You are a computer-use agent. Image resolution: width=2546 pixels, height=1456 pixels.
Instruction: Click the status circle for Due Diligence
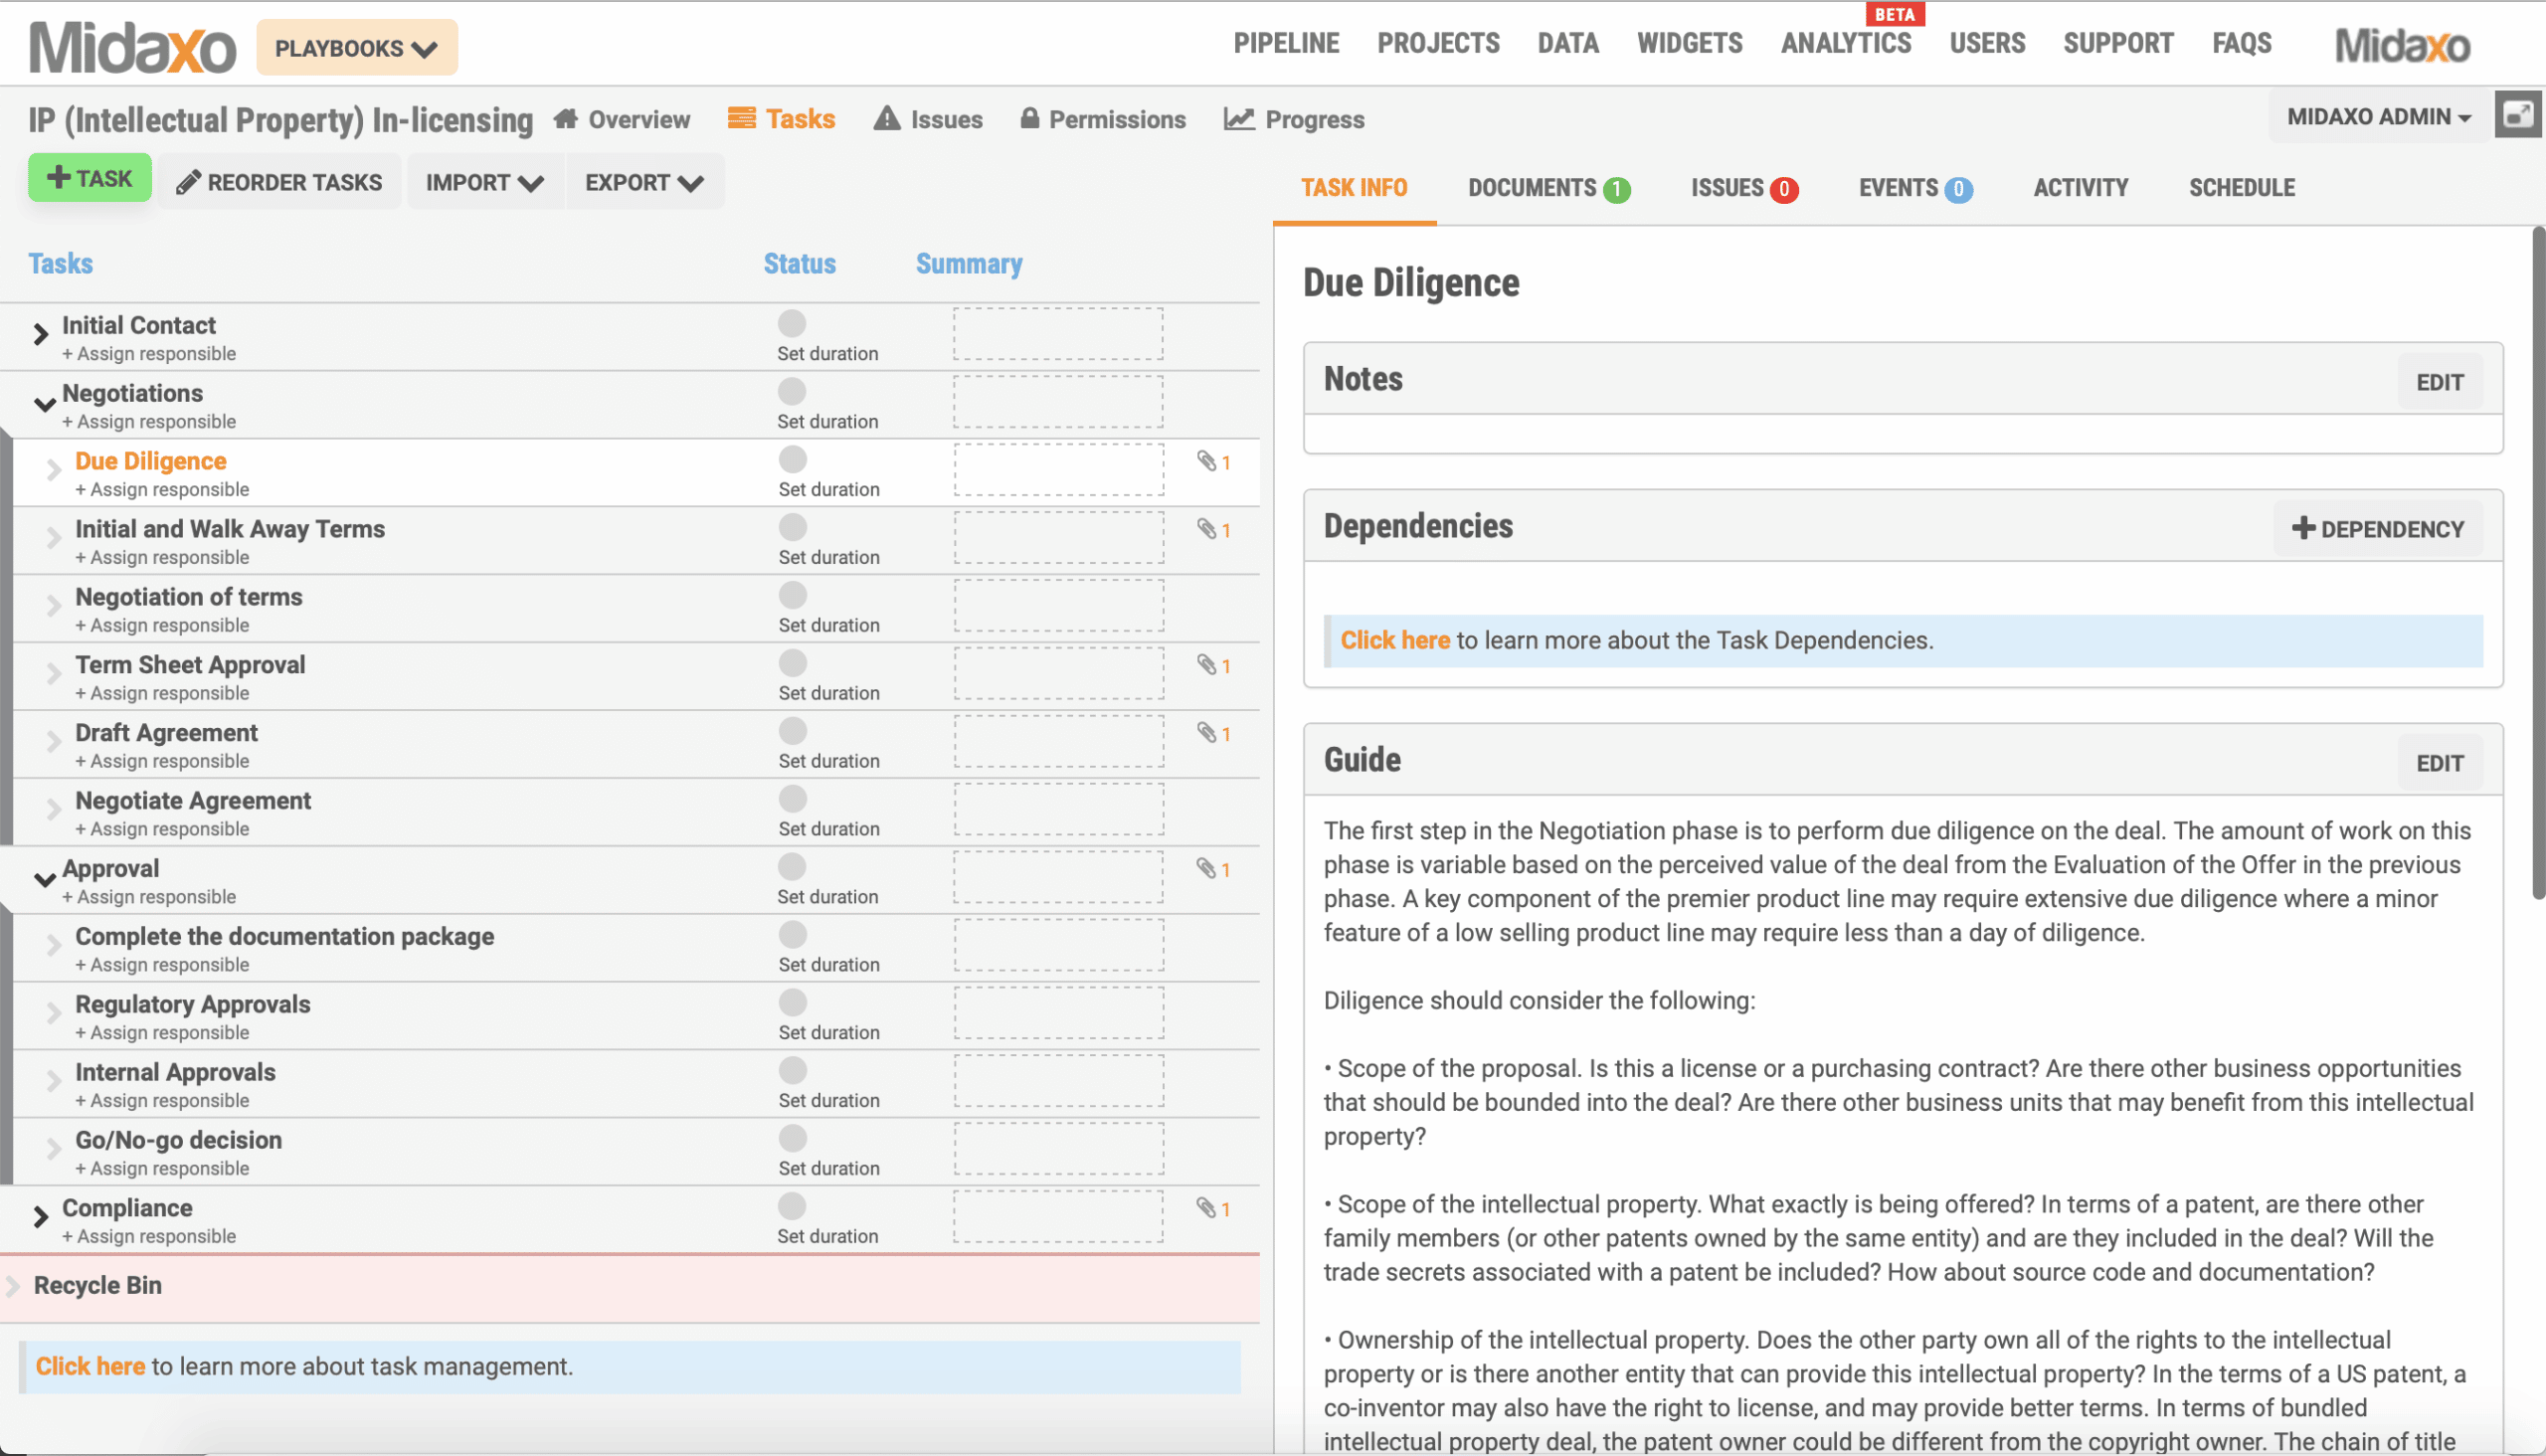[792, 459]
